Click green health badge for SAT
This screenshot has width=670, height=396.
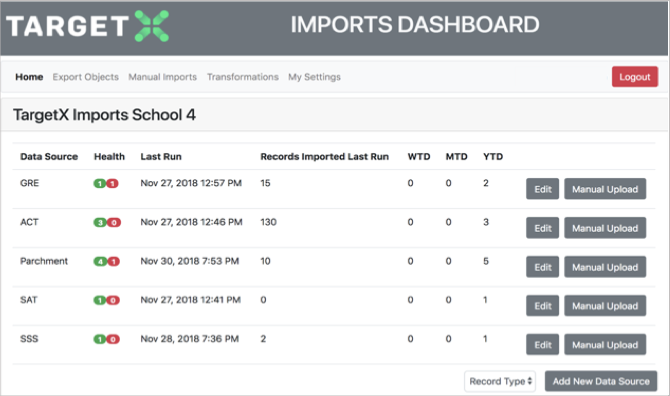100,300
